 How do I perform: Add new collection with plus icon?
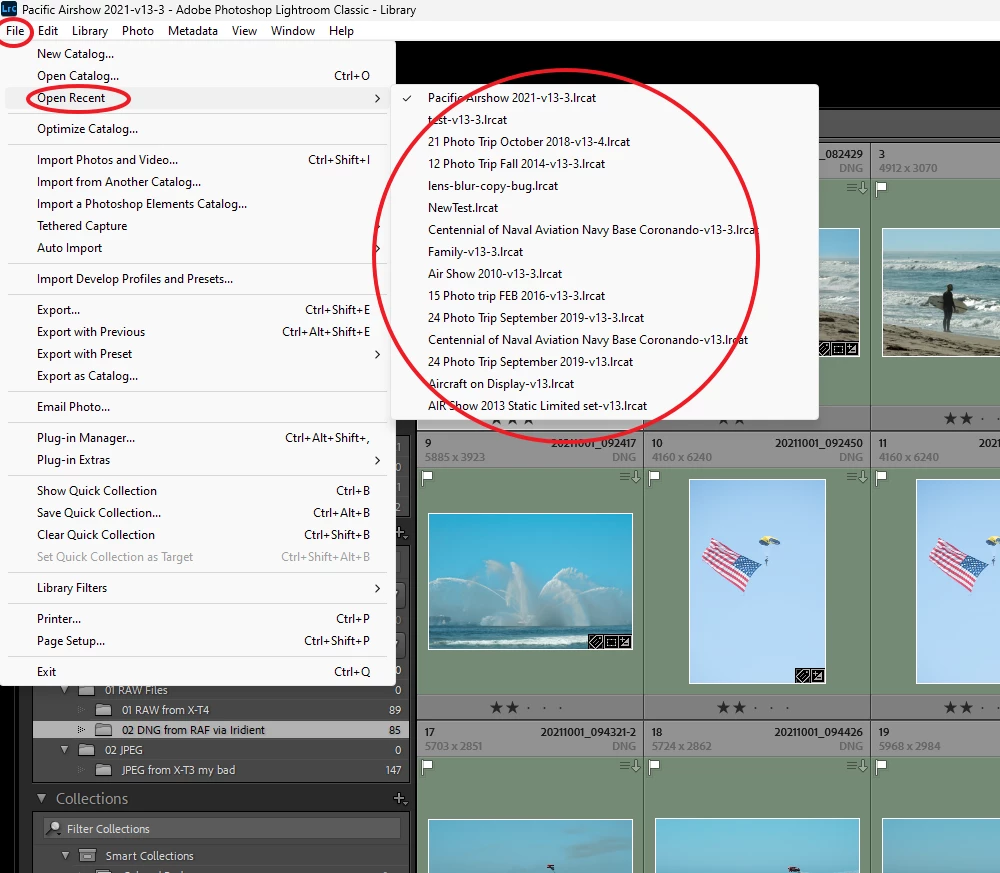400,798
